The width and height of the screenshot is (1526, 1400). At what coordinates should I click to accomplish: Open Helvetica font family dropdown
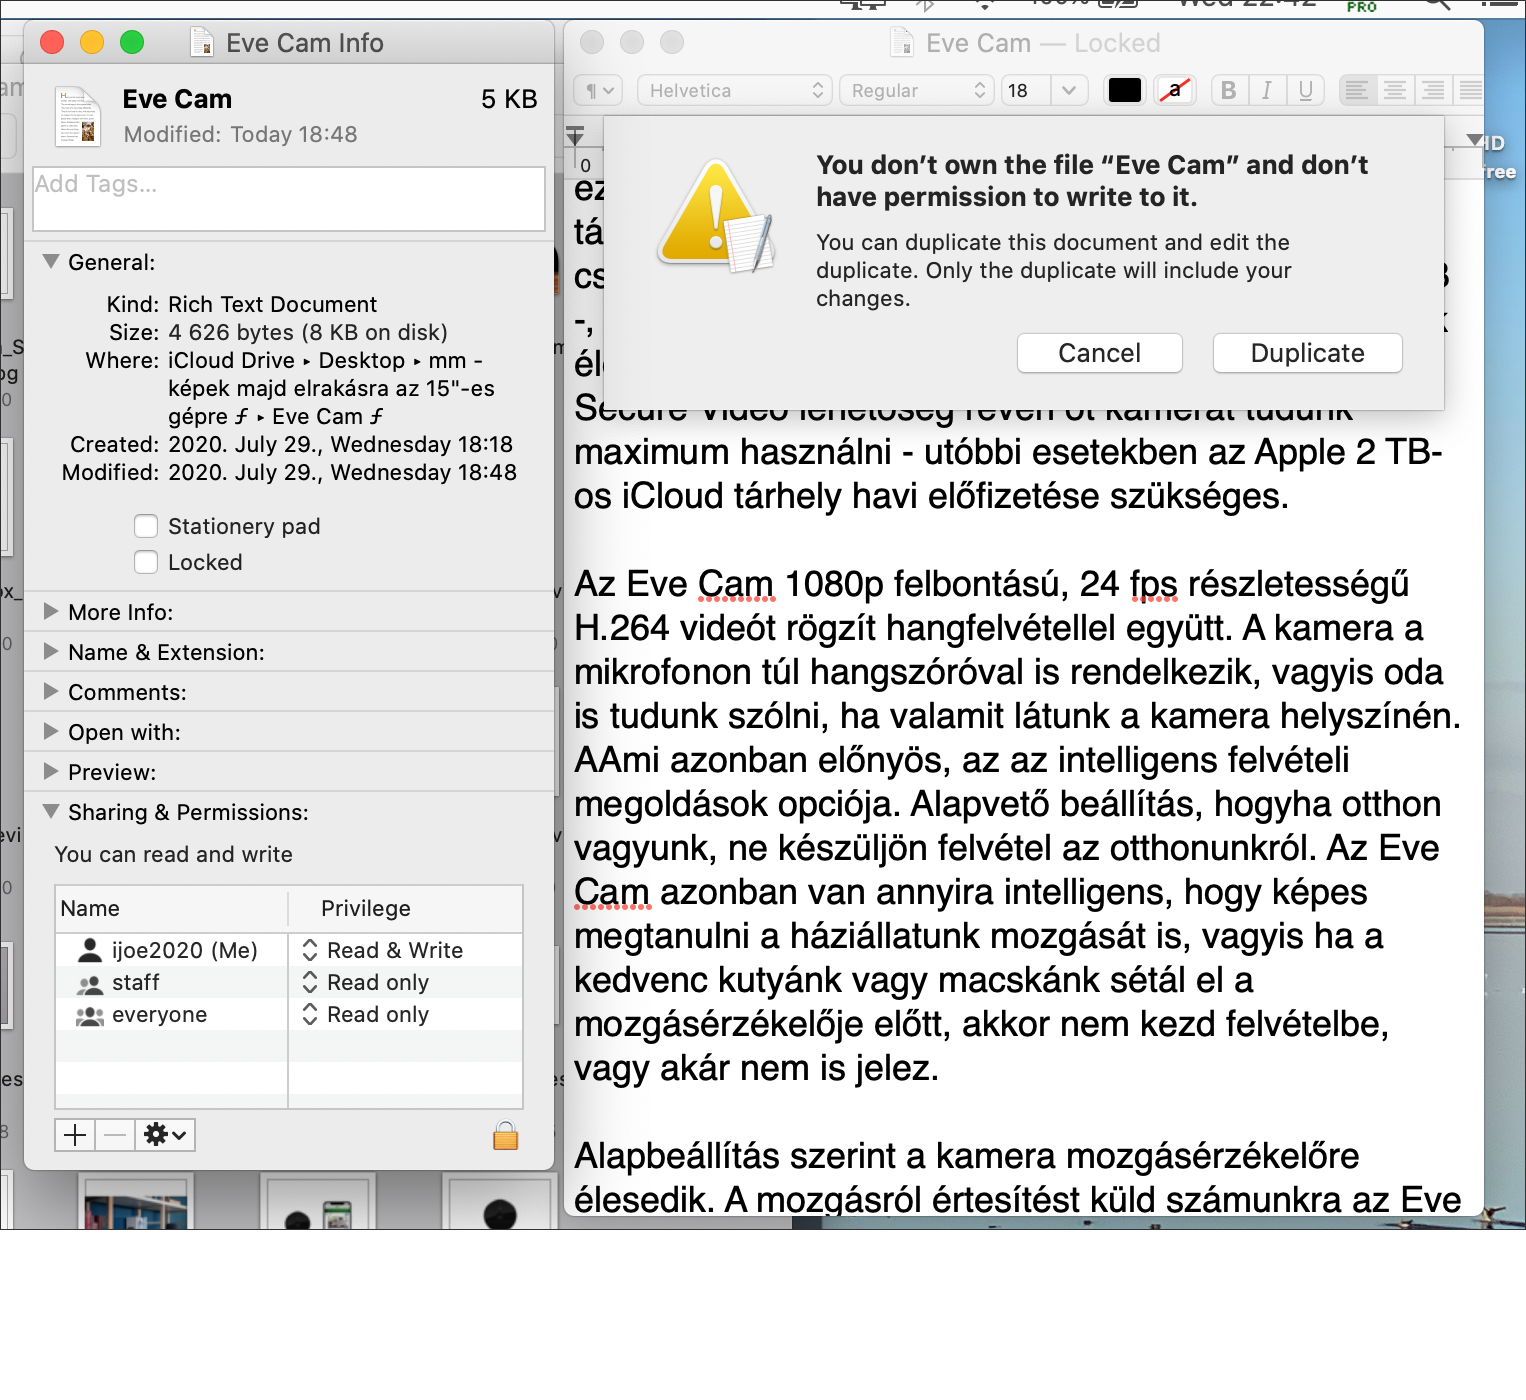click(x=734, y=91)
